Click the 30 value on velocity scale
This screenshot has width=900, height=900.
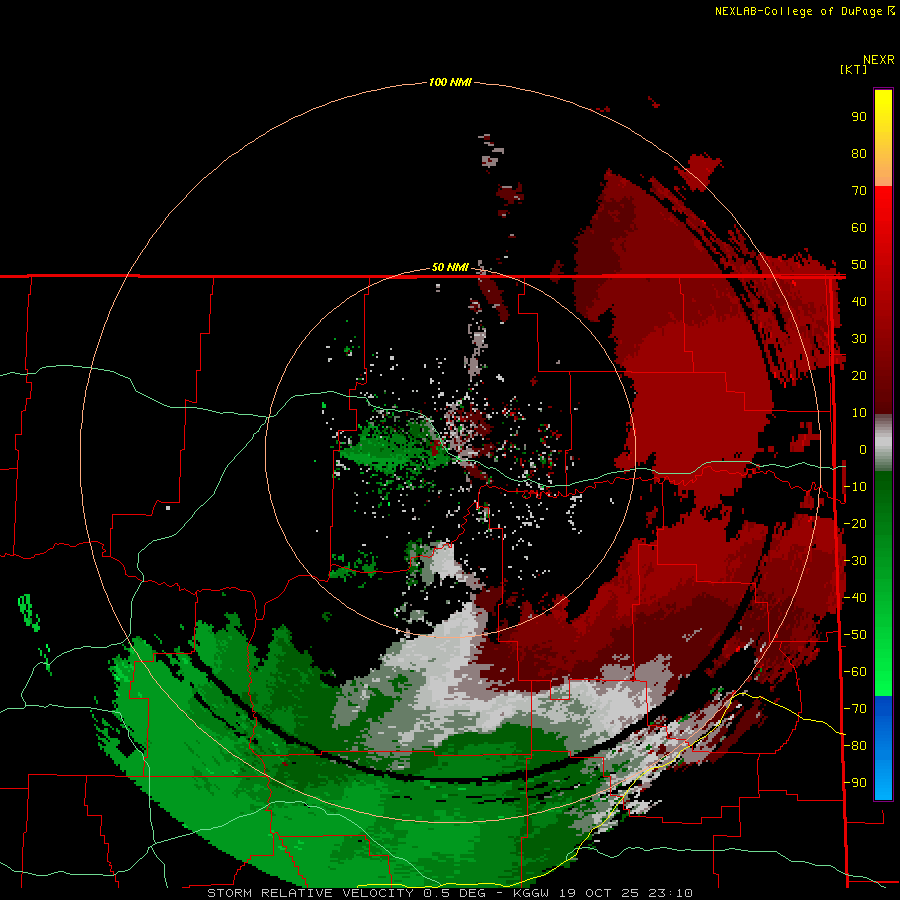click(859, 339)
